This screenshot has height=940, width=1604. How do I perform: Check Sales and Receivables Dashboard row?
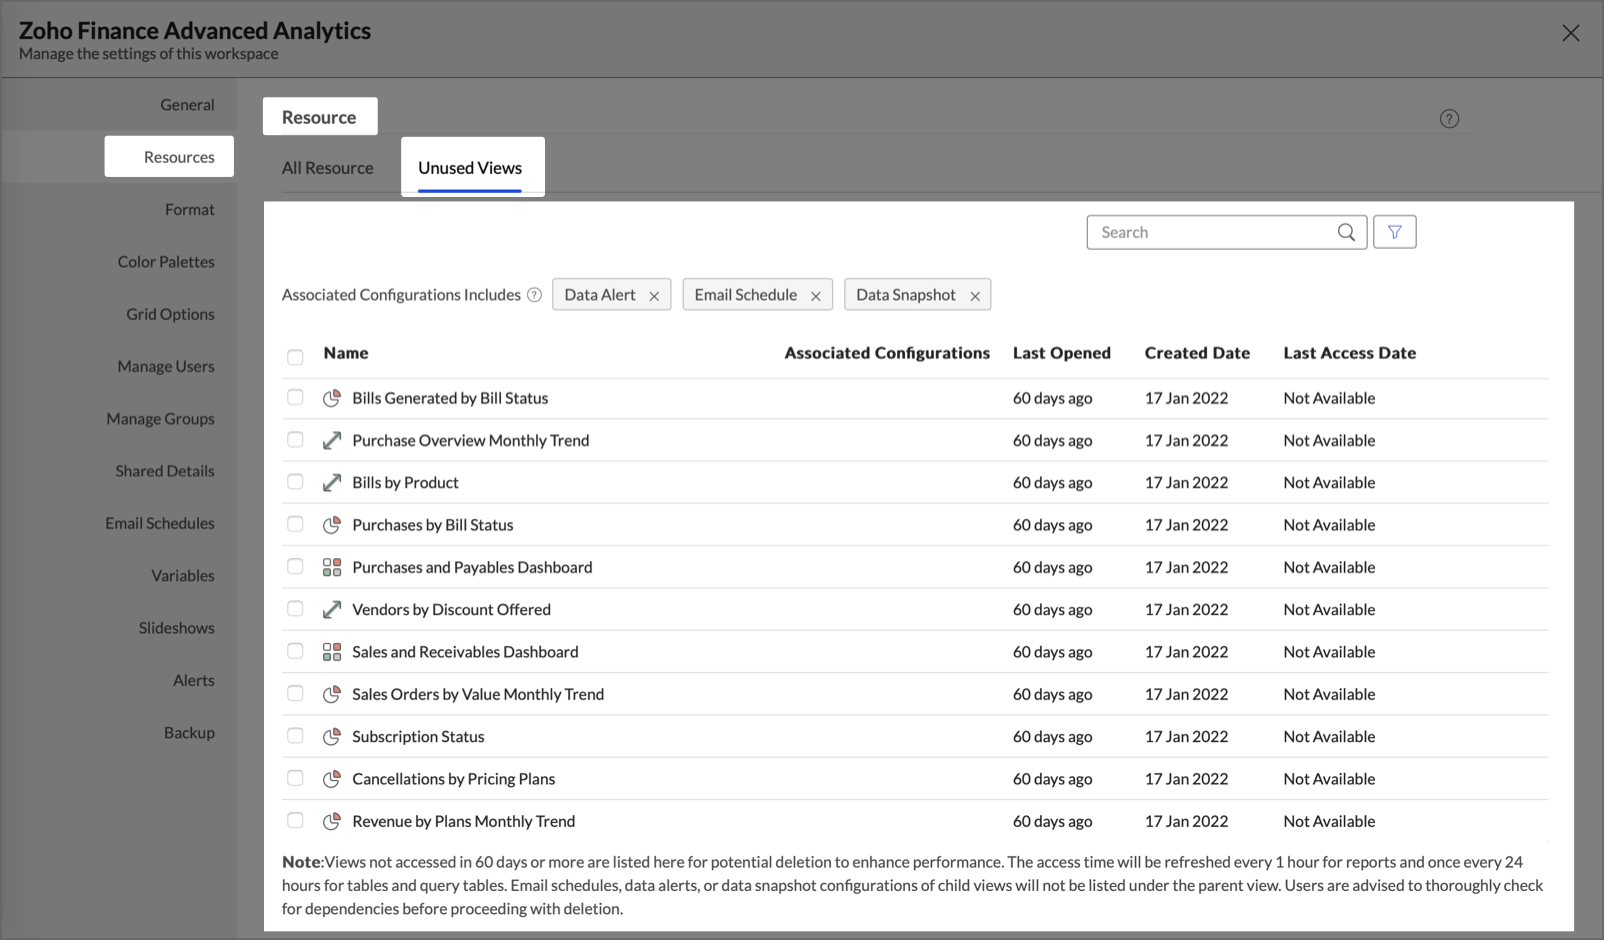click(x=295, y=651)
